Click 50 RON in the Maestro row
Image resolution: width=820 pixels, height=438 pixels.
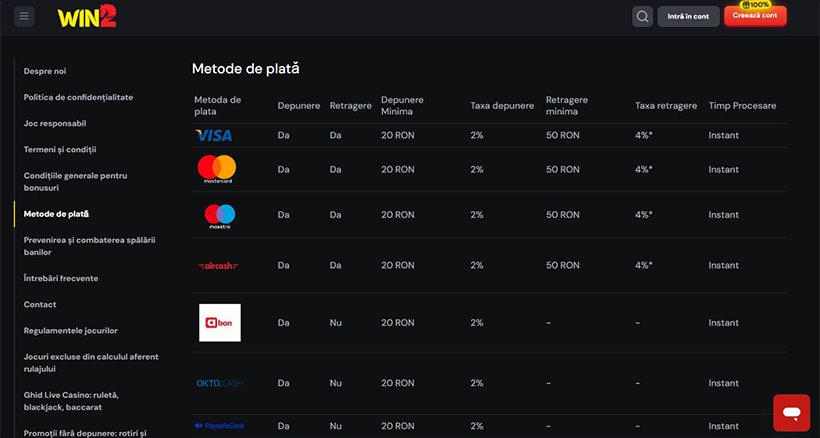click(563, 215)
